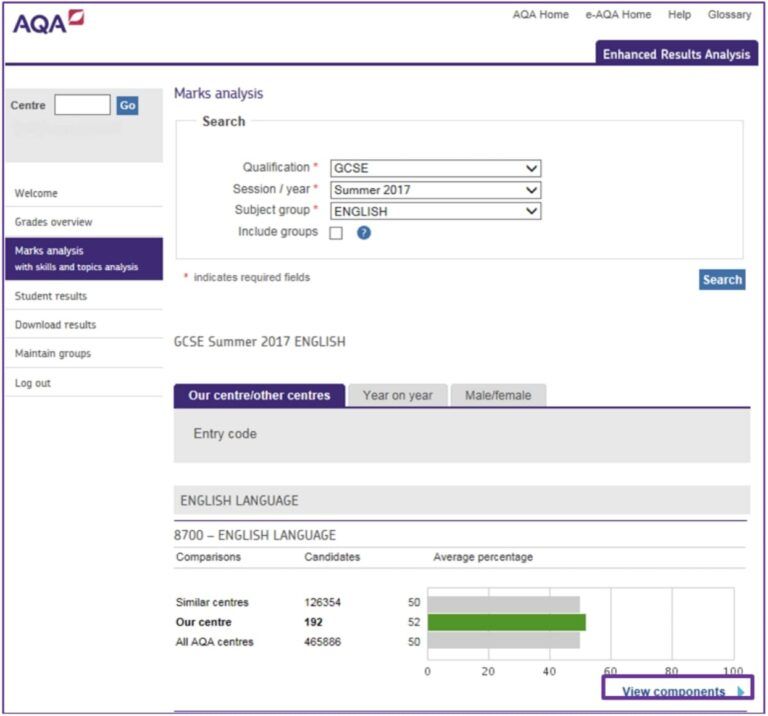Click the Centre number input field

(82, 105)
